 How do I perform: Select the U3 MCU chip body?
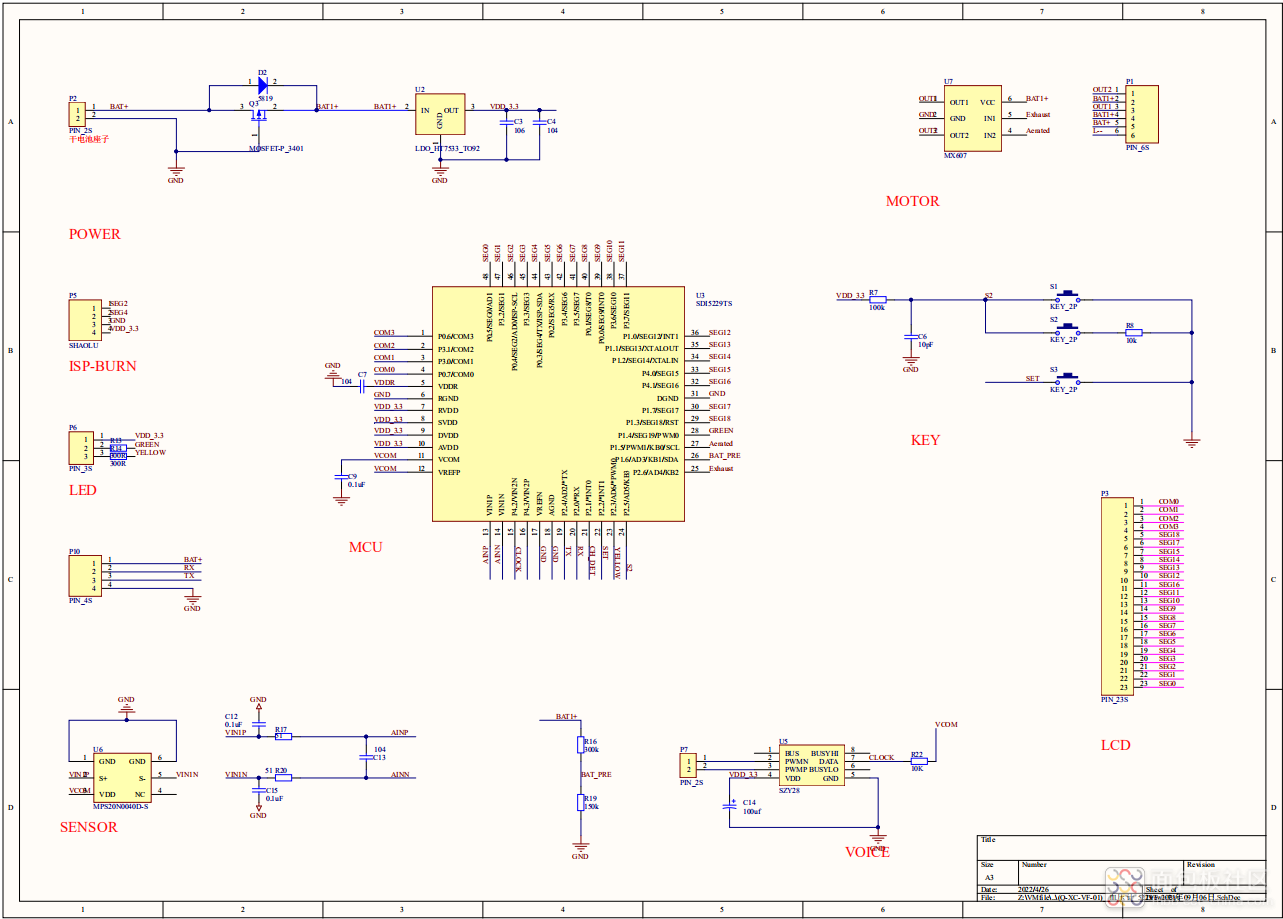click(558, 404)
